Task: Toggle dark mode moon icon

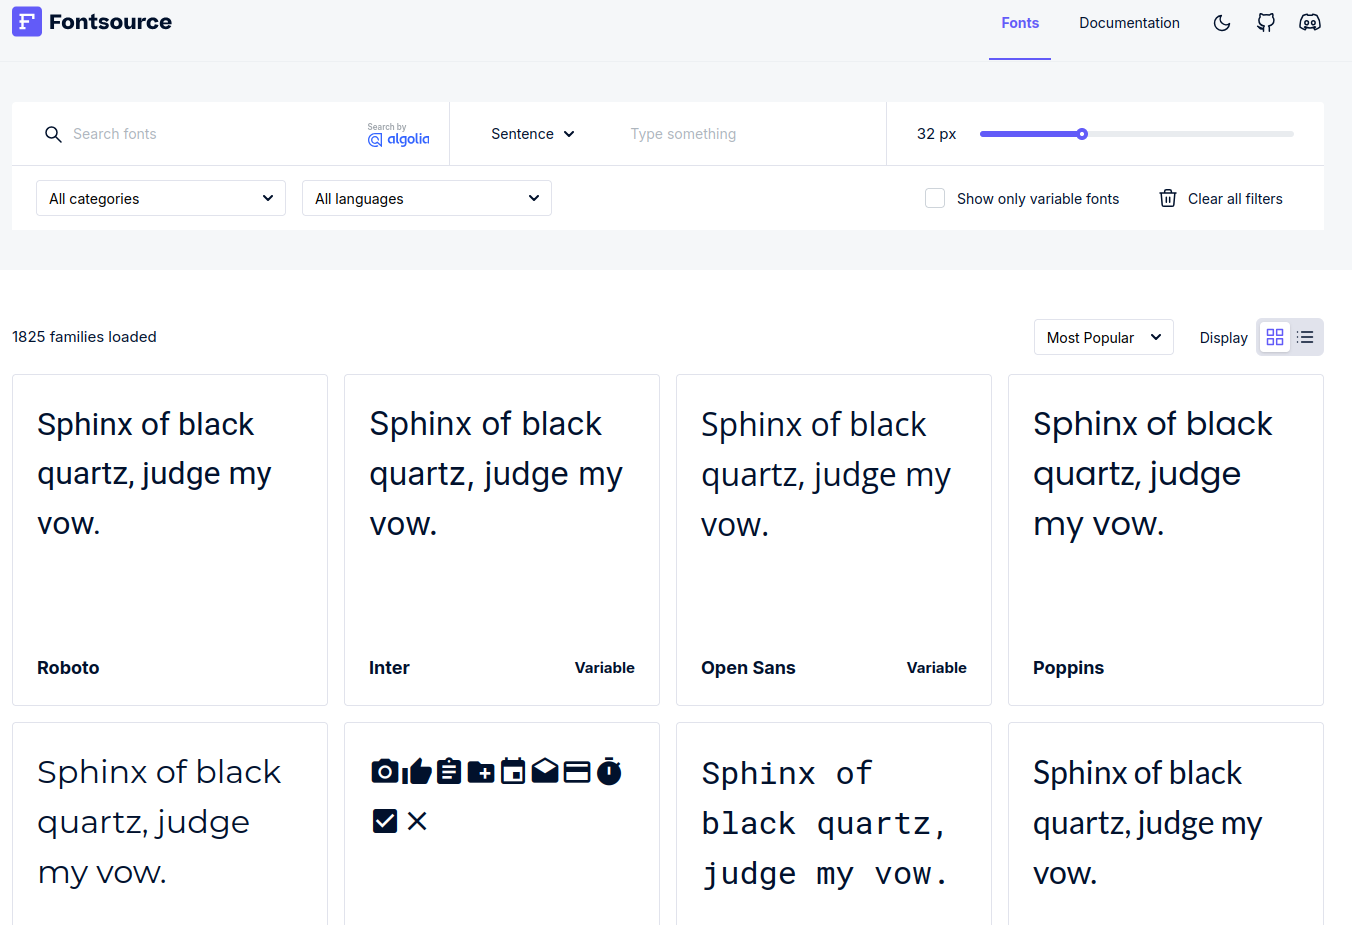Action: tap(1222, 23)
